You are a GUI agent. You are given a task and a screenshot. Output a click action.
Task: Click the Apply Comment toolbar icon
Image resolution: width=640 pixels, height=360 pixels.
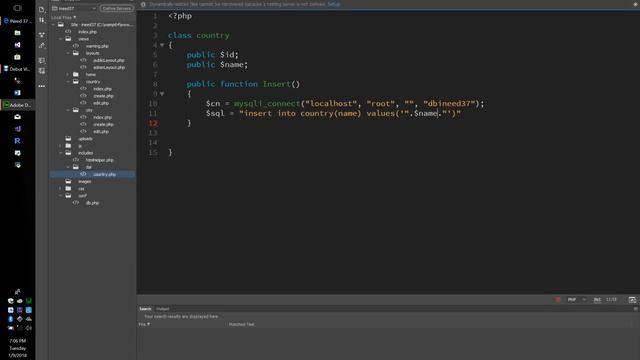coord(42,60)
